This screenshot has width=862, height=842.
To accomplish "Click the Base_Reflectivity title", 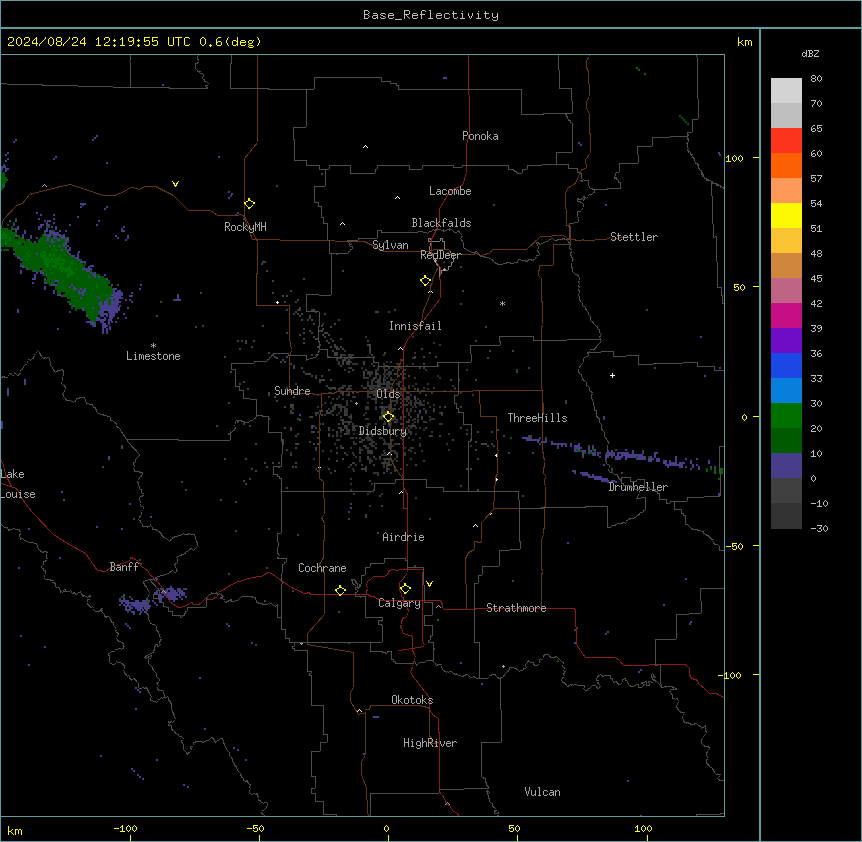I will click(431, 15).
